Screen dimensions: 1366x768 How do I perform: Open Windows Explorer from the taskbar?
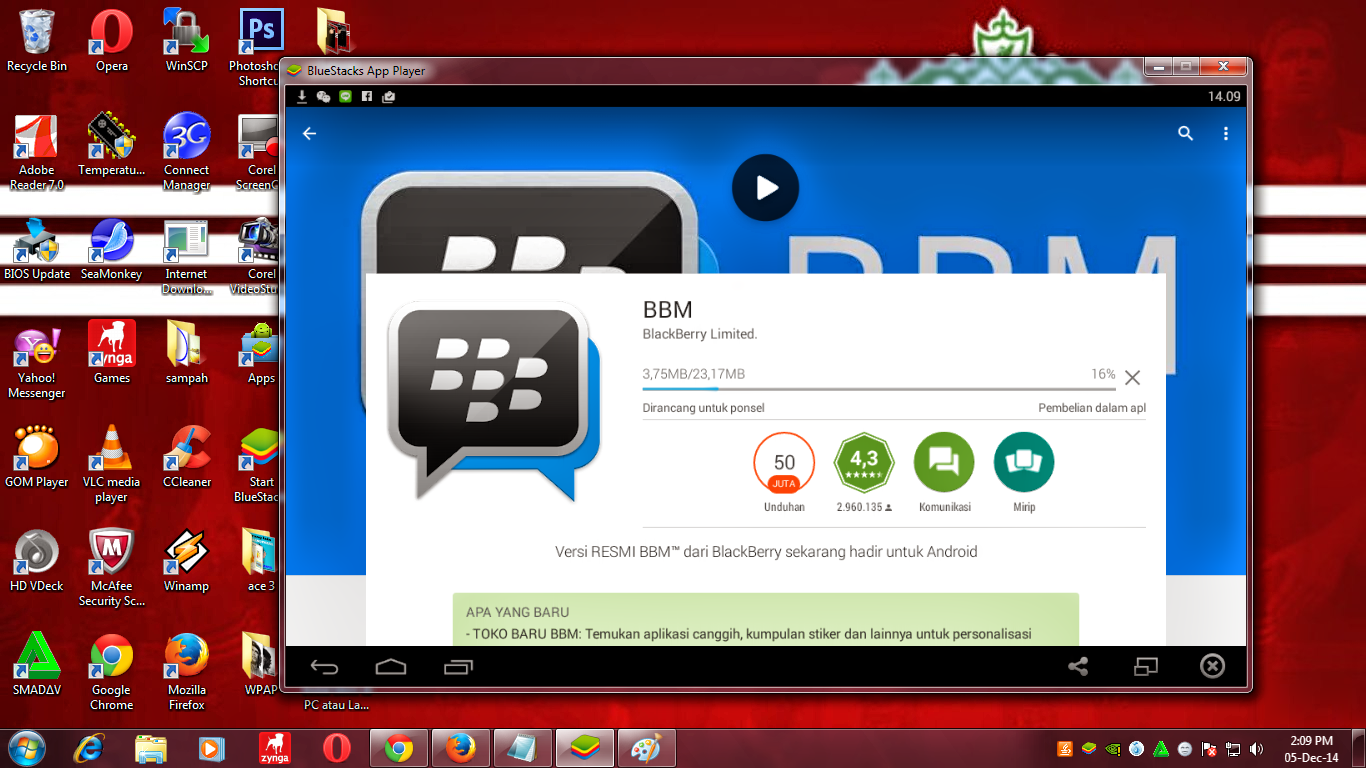click(151, 747)
